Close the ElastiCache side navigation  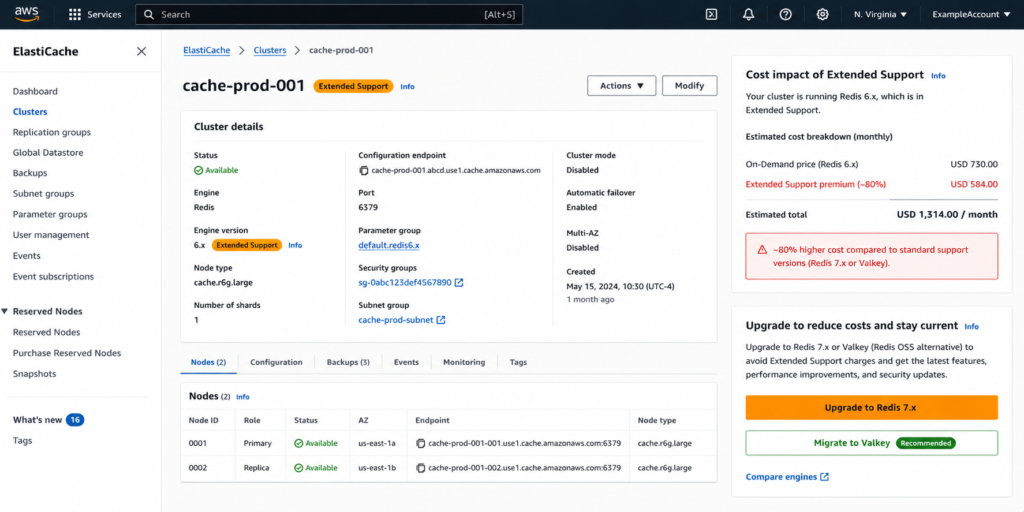(x=141, y=52)
